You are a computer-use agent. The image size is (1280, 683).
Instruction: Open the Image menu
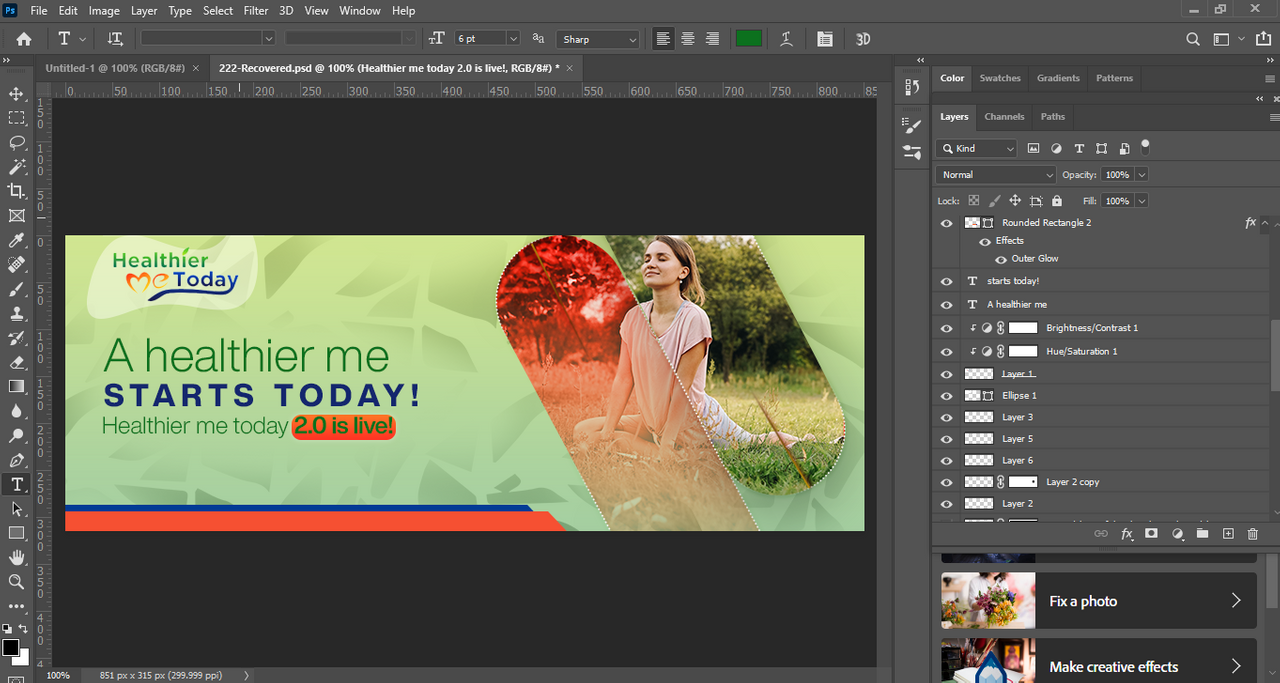click(x=104, y=10)
